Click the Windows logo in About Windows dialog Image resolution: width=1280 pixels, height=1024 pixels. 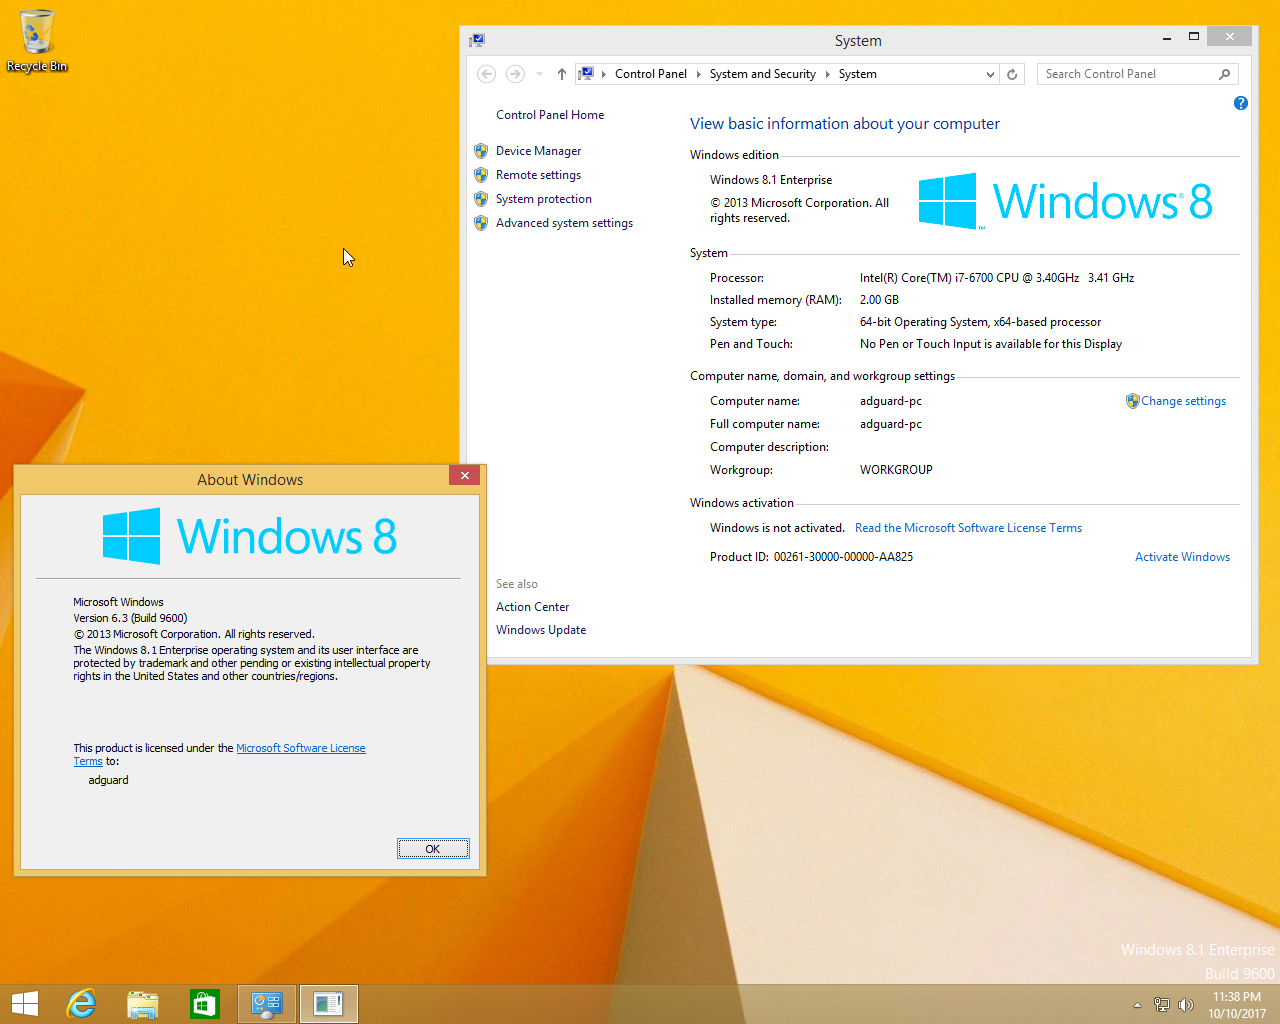pos(250,536)
